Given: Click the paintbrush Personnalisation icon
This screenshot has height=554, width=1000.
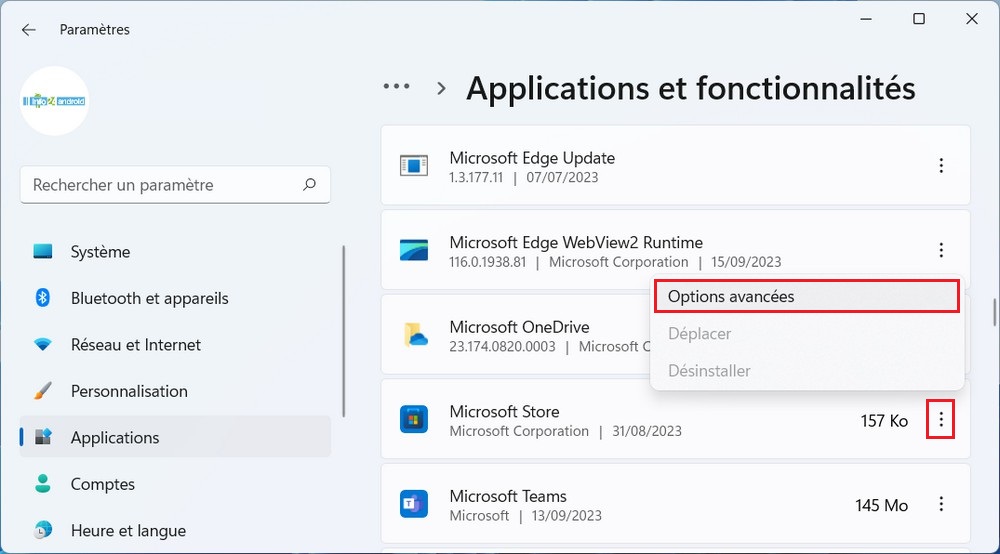Looking at the screenshot, I should pyautogui.click(x=43, y=391).
